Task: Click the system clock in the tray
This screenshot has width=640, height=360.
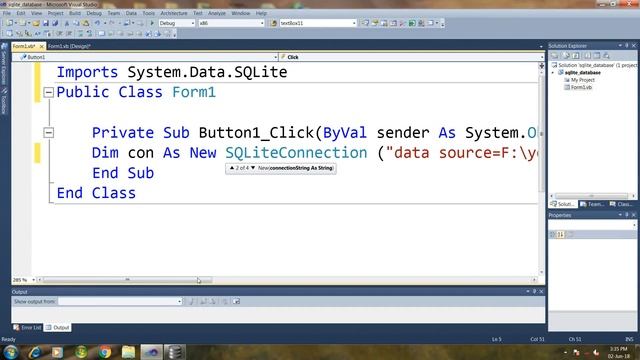Action: click(x=619, y=353)
